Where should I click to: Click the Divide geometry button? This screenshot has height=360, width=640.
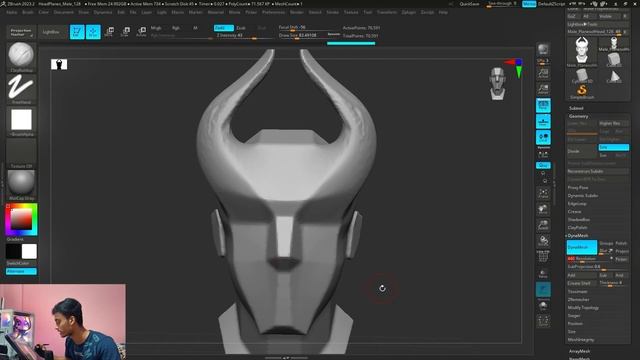[582, 151]
